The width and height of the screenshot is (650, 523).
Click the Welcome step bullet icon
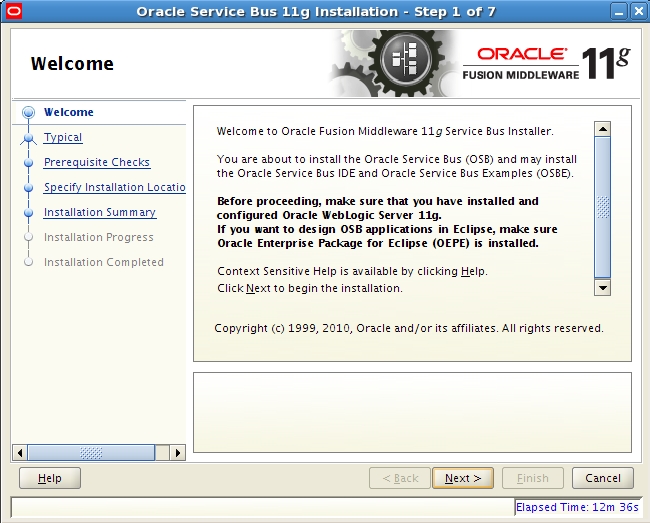coord(28,113)
